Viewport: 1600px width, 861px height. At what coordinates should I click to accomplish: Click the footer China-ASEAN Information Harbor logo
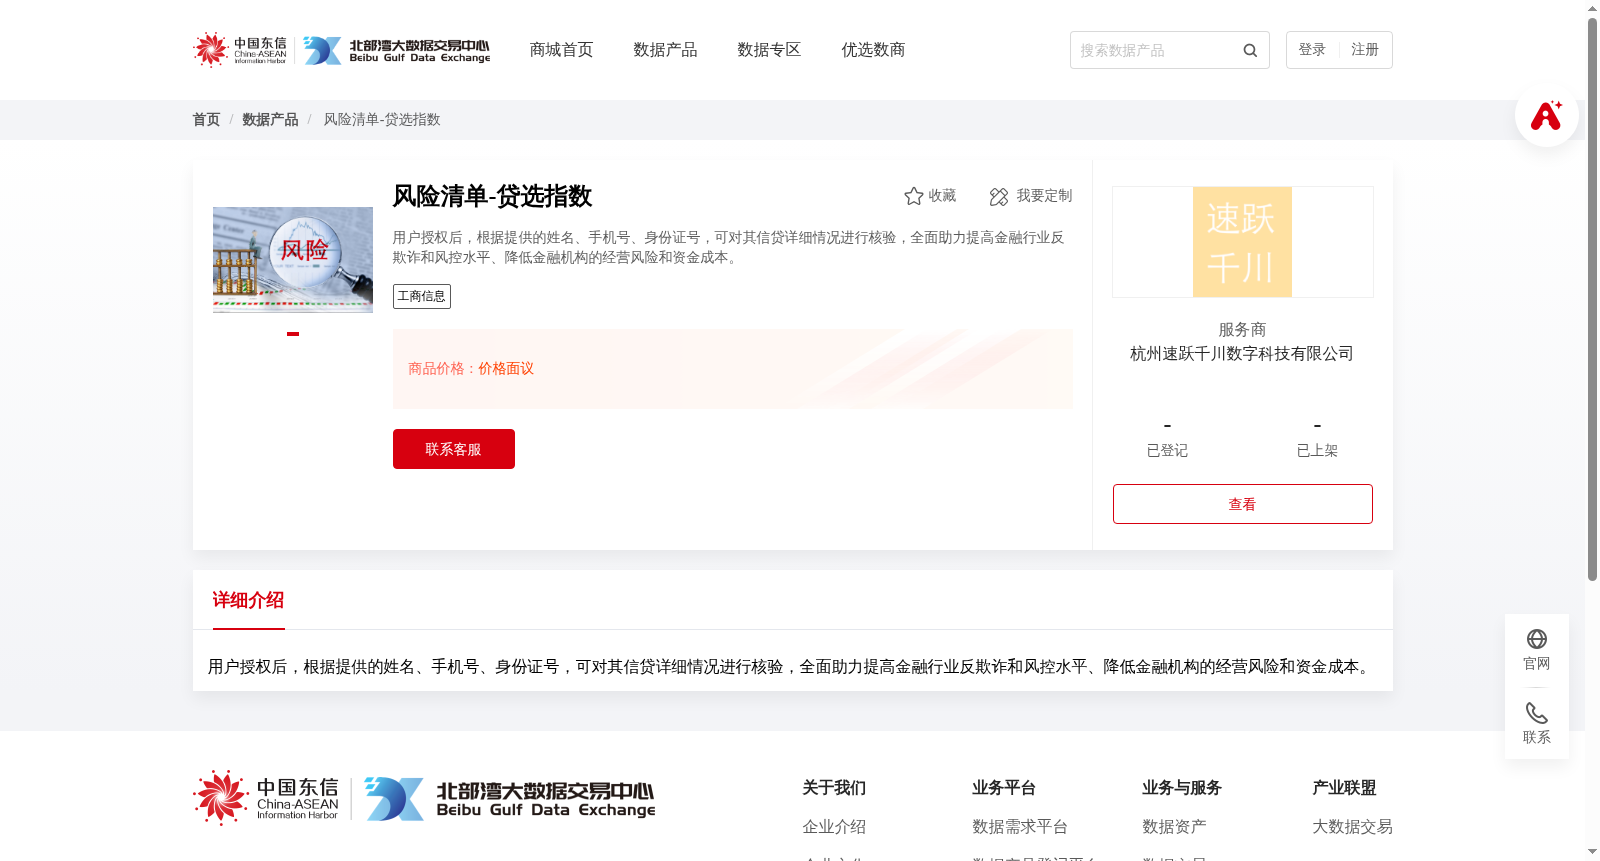(x=267, y=798)
